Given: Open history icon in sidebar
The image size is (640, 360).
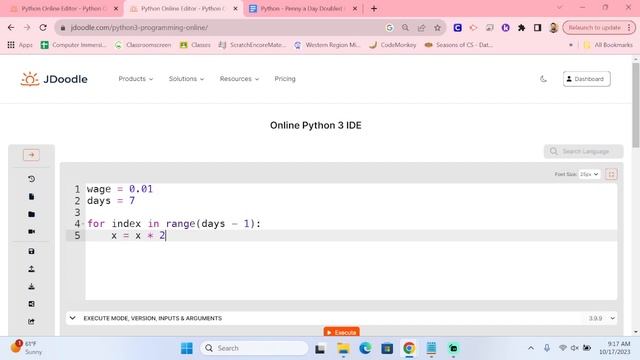Looking at the screenshot, I should pos(31,179).
